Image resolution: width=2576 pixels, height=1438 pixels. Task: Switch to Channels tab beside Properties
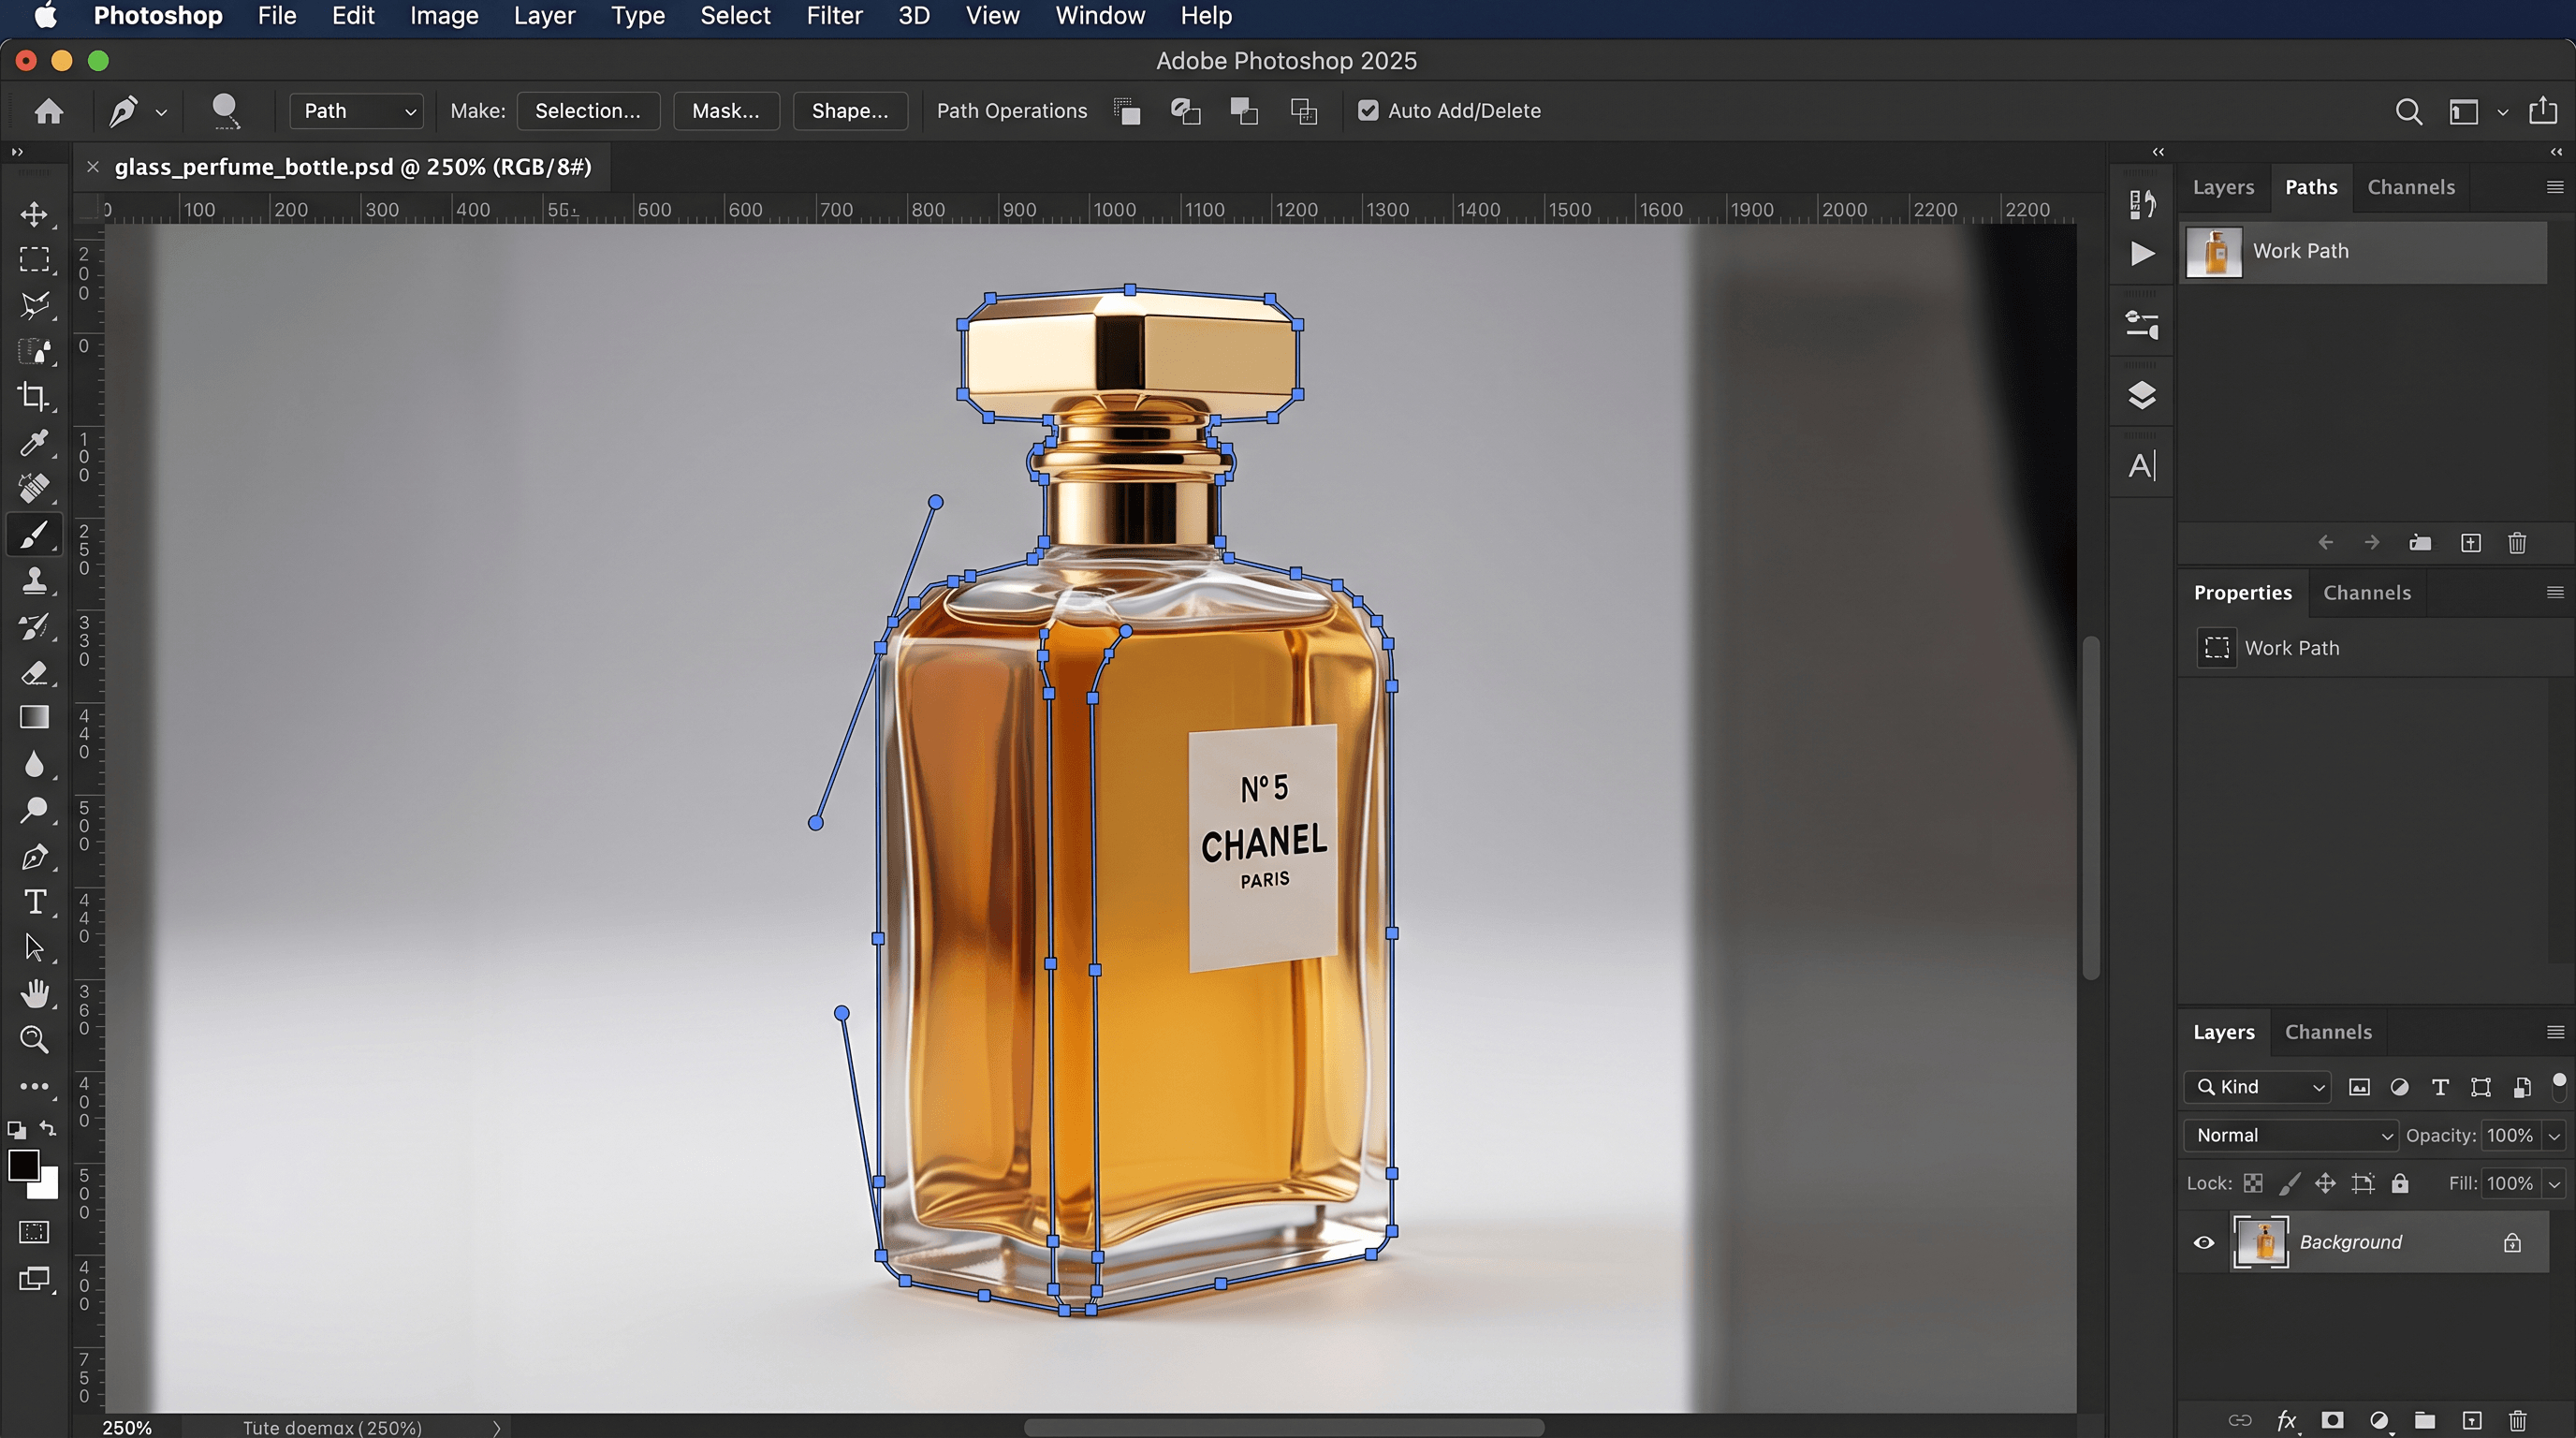click(x=2367, y=592)
